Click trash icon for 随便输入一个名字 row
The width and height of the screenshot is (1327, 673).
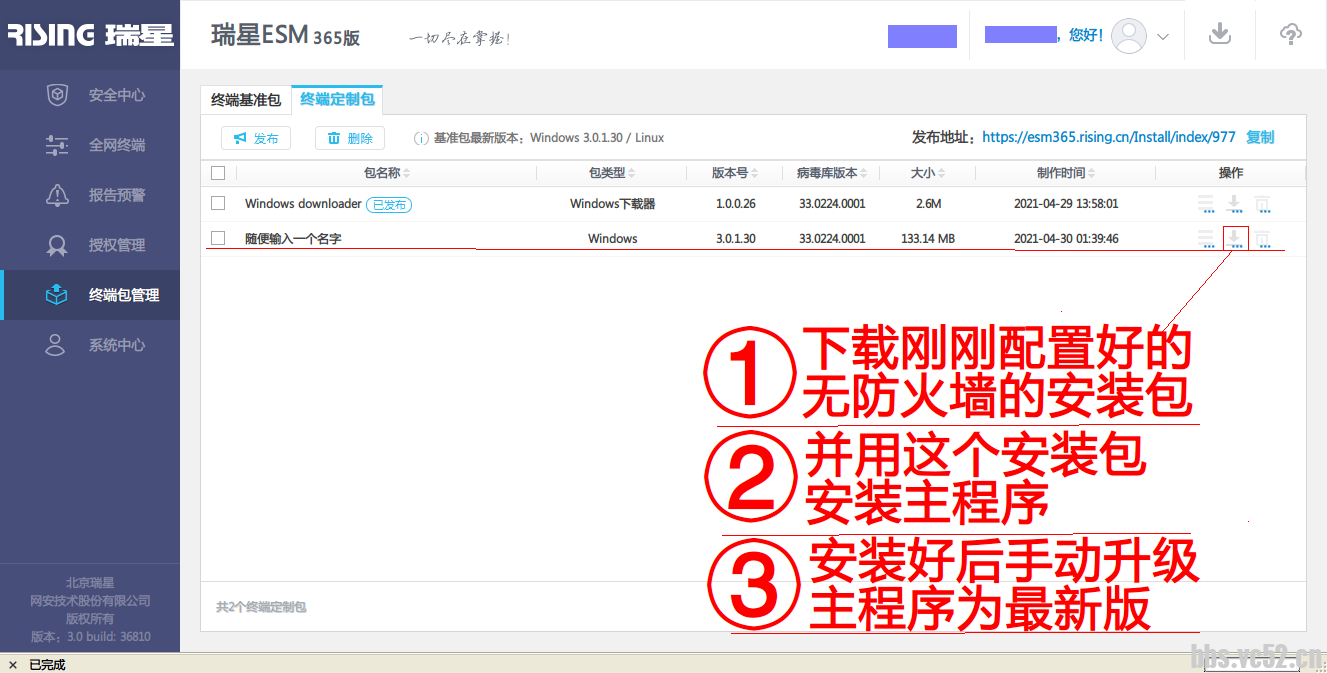pos(1263,239)
